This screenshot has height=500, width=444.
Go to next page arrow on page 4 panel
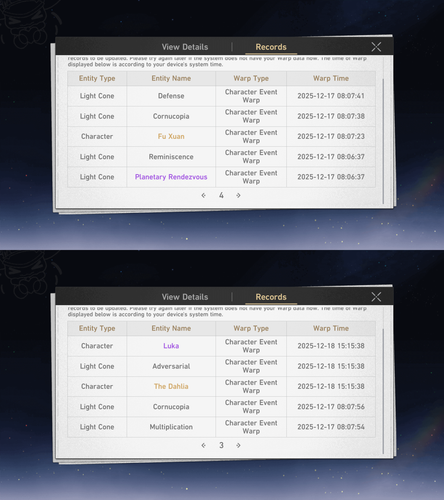(x=238, y=195)
